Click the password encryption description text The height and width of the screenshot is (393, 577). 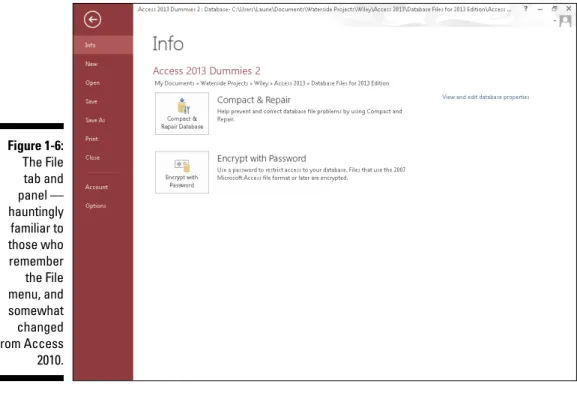311,174
